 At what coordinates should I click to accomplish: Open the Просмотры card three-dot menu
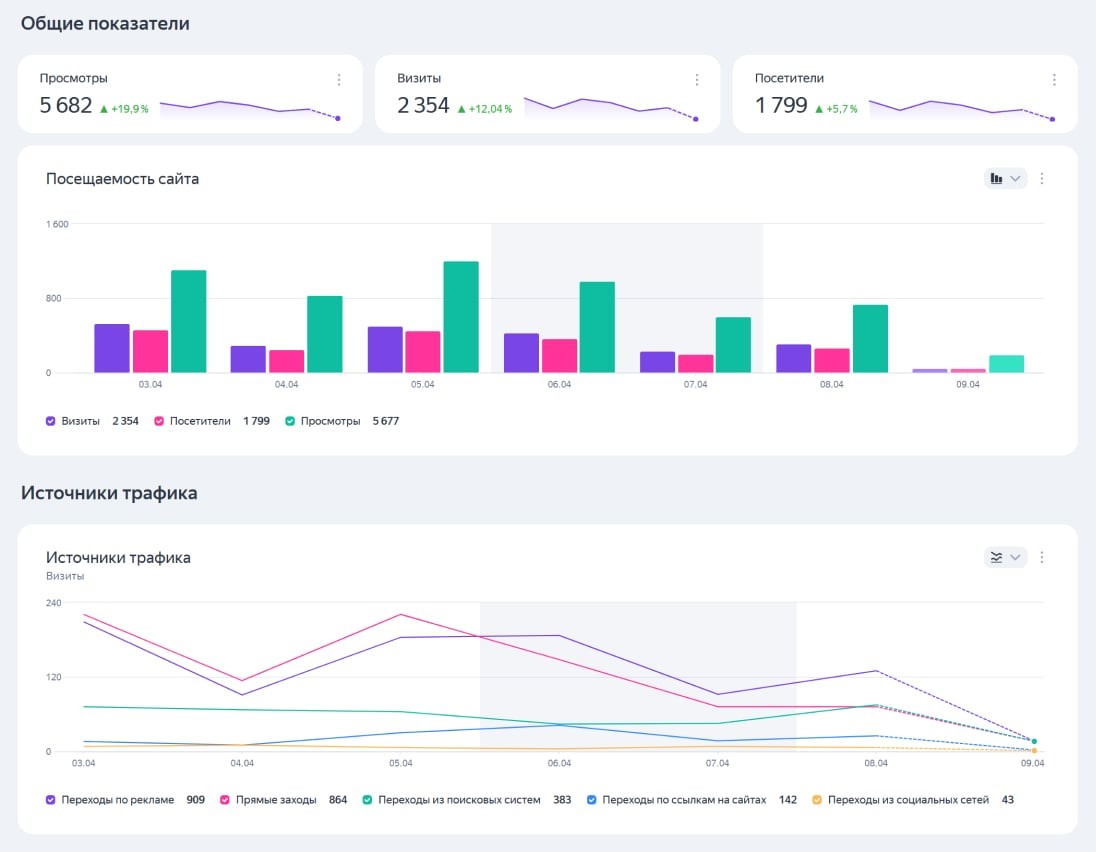pos(339,80)
